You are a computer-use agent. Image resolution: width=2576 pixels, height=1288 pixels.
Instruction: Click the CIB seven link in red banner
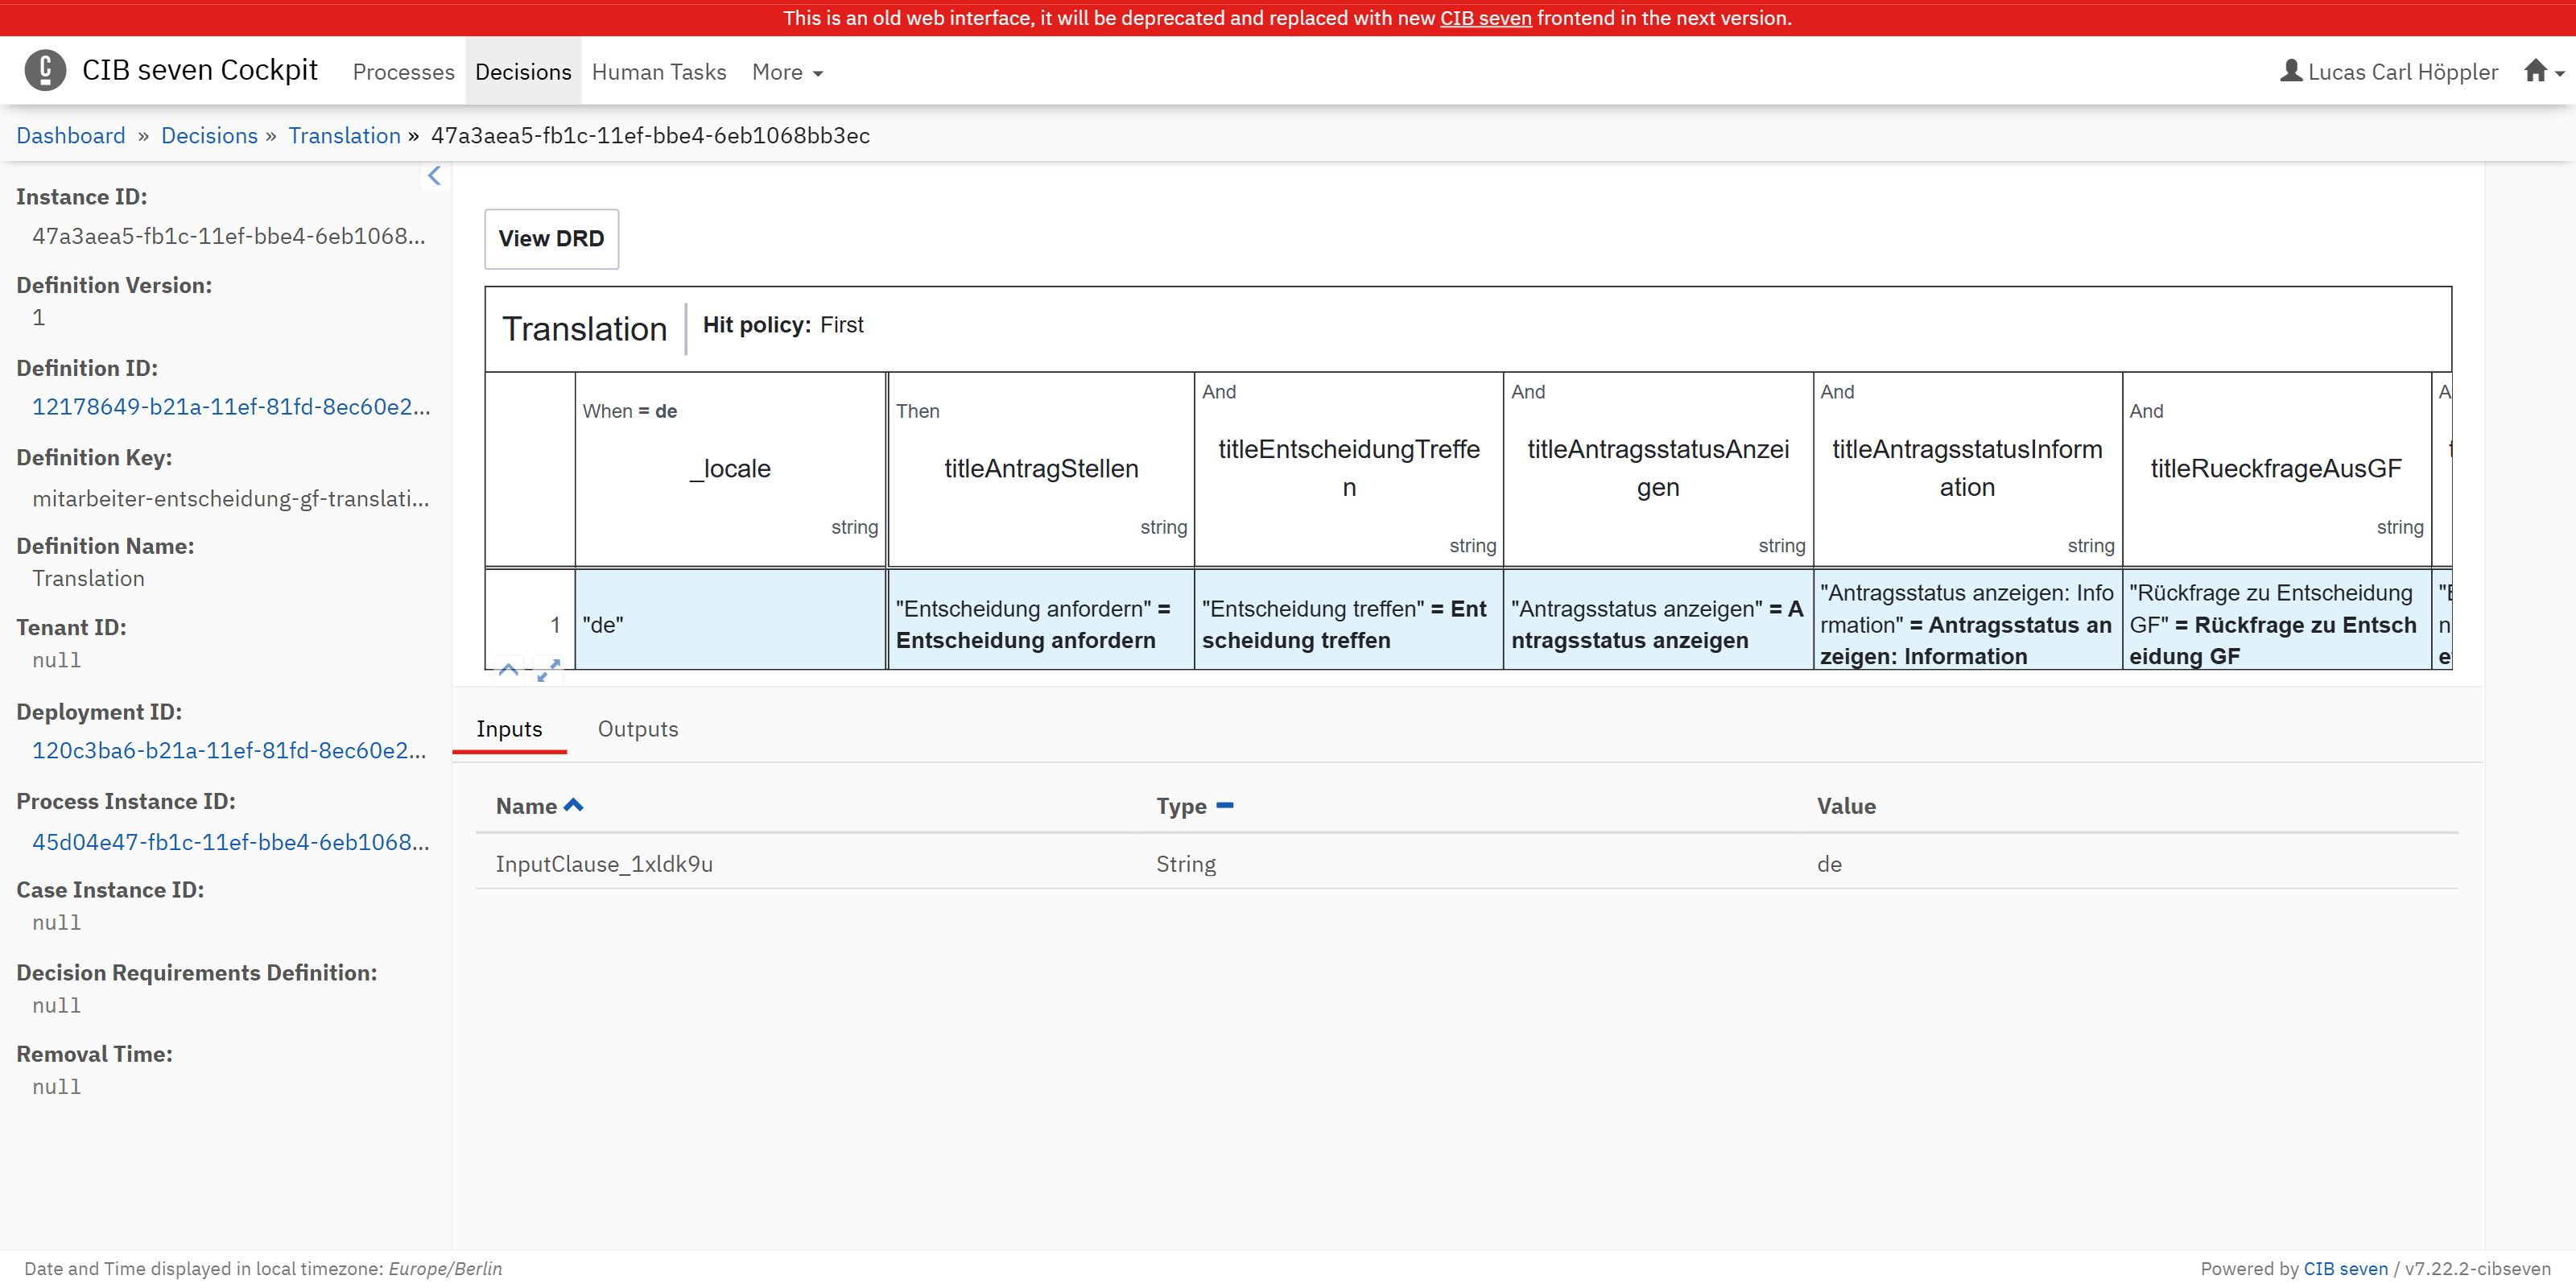pos(1485,18)
